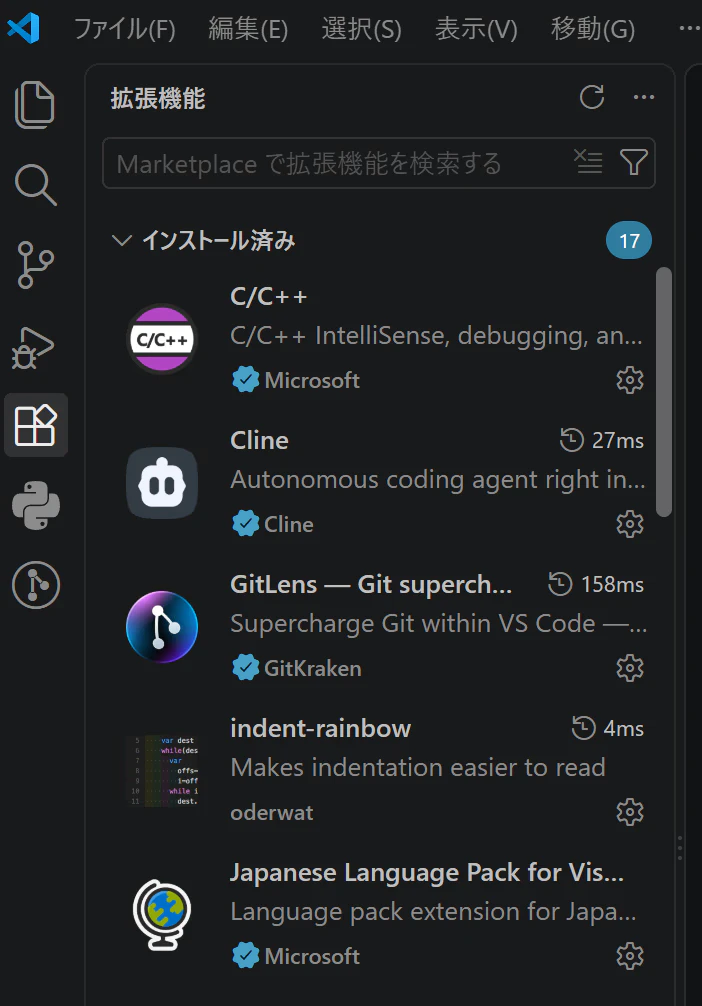Open the extensions panel more actions menu
Image resolution: width=702 pixels, height=1006 pixels.
[644, 98]
